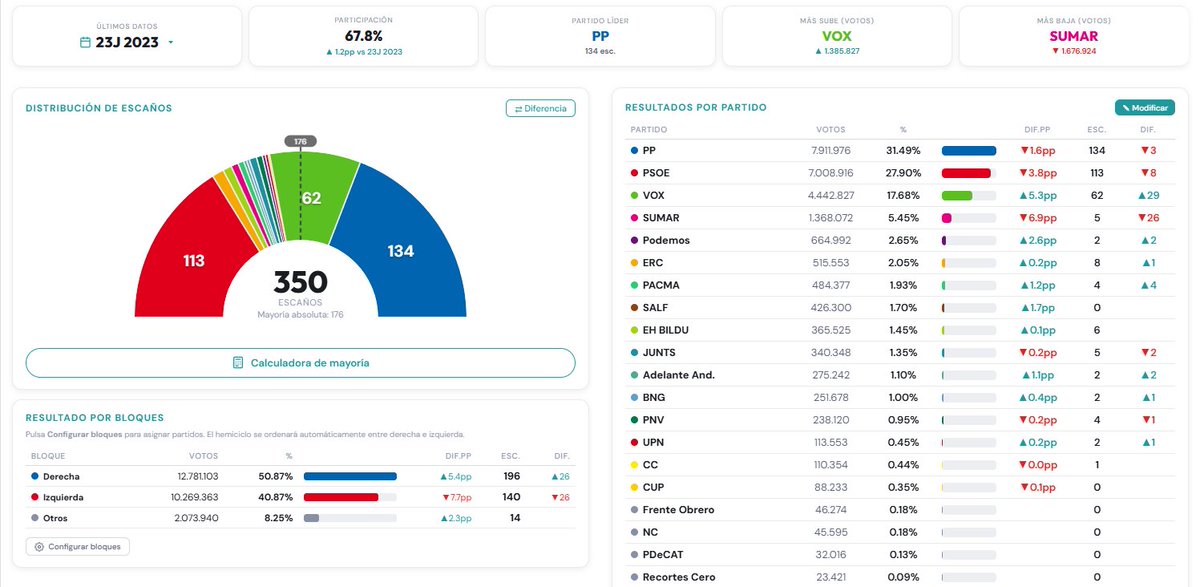This screenshot has width=1200, height=587.
Task: Click the Diferencia toggle button
Action: (x=540, y=108)
